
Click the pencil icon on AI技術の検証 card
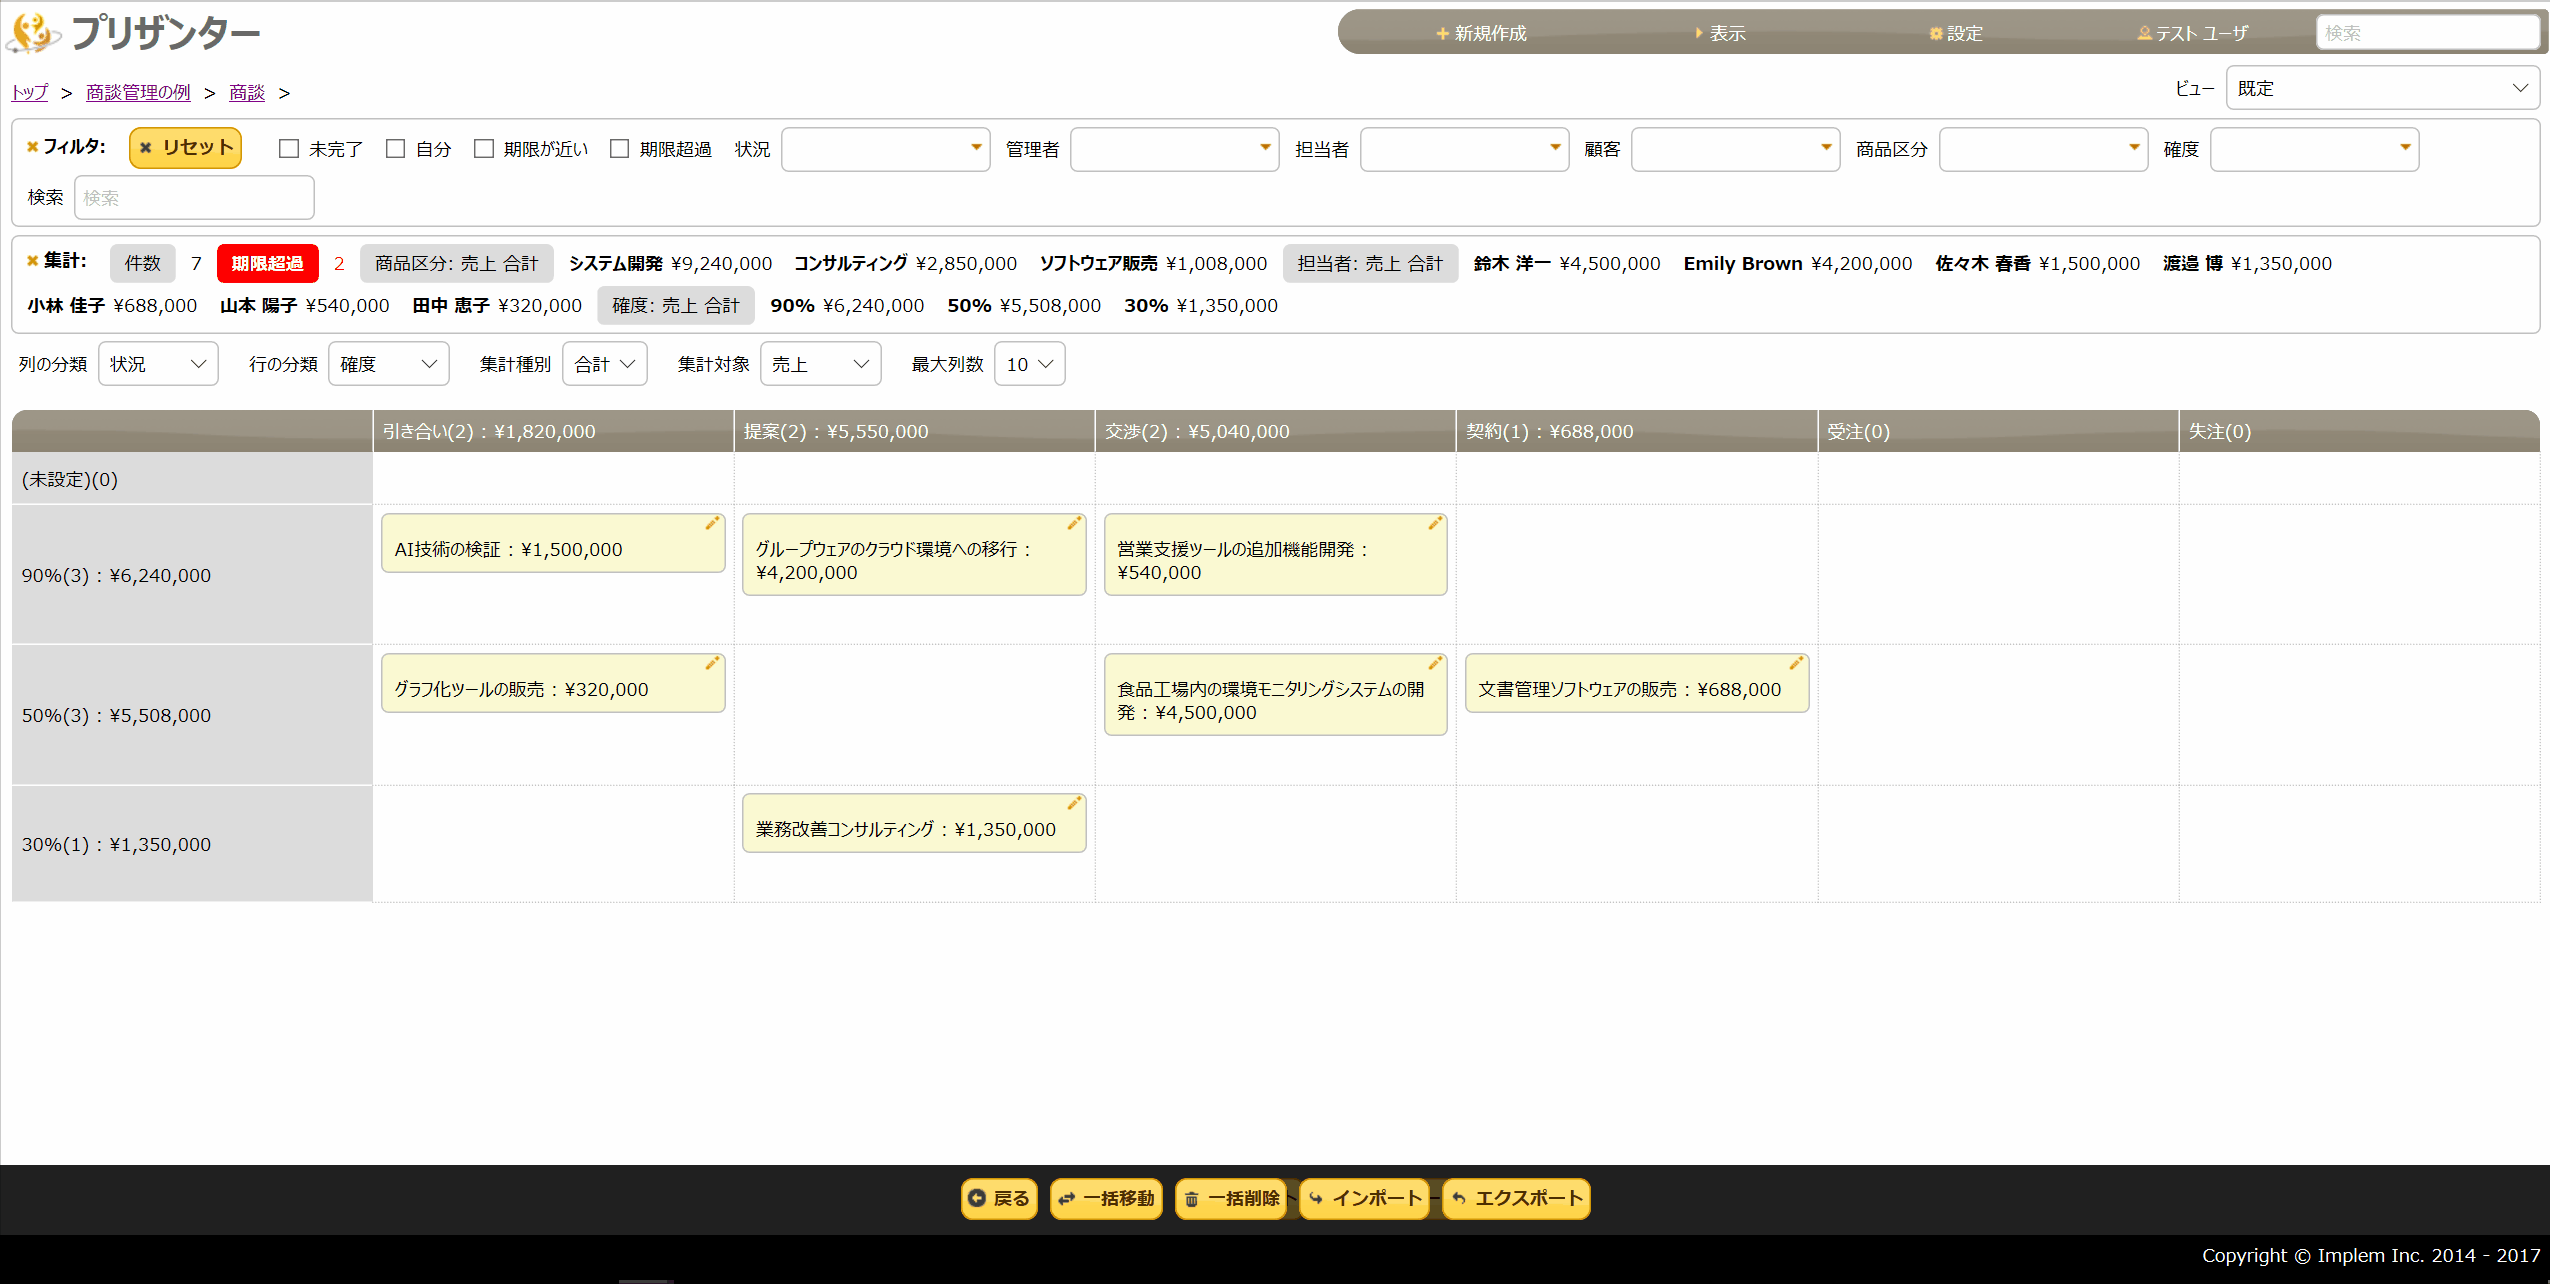(712, 524)
